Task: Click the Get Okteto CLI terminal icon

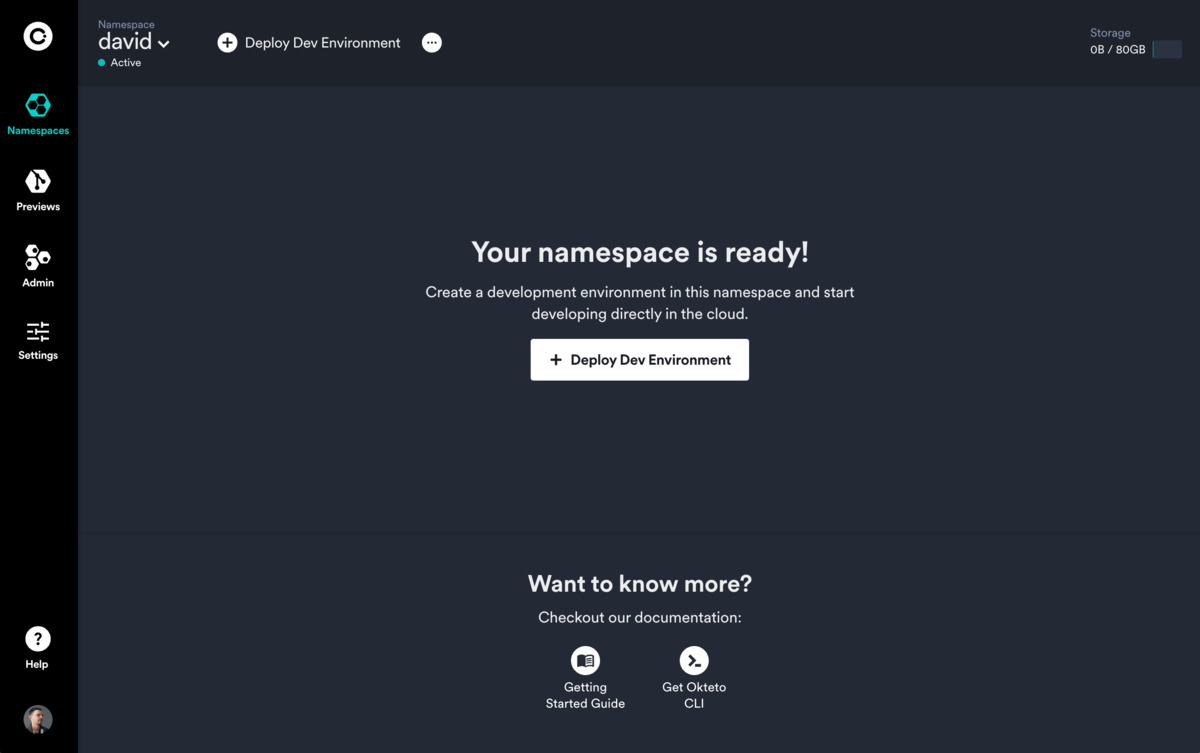Action: (694, 660)
